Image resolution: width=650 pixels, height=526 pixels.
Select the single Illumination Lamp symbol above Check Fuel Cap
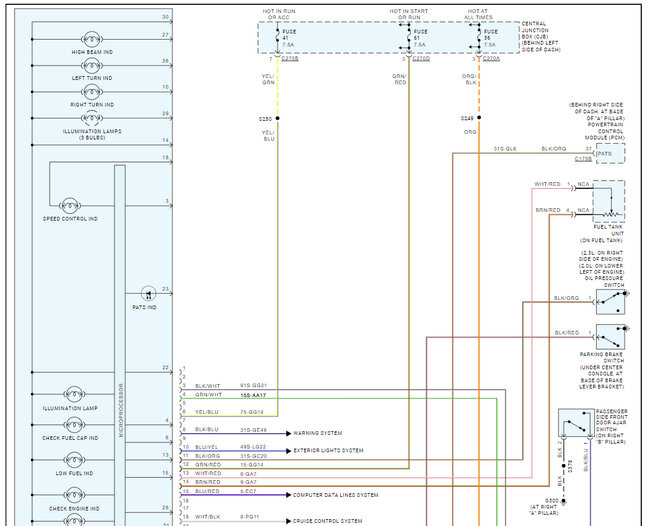(x=74, y=394)
